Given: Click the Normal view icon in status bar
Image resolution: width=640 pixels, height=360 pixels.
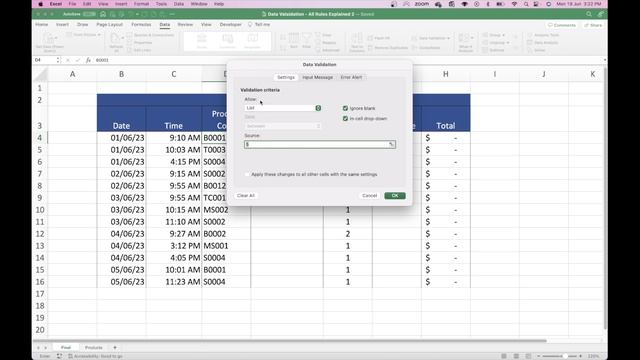Looking at the screenshot, I should (x=504, y=356).
